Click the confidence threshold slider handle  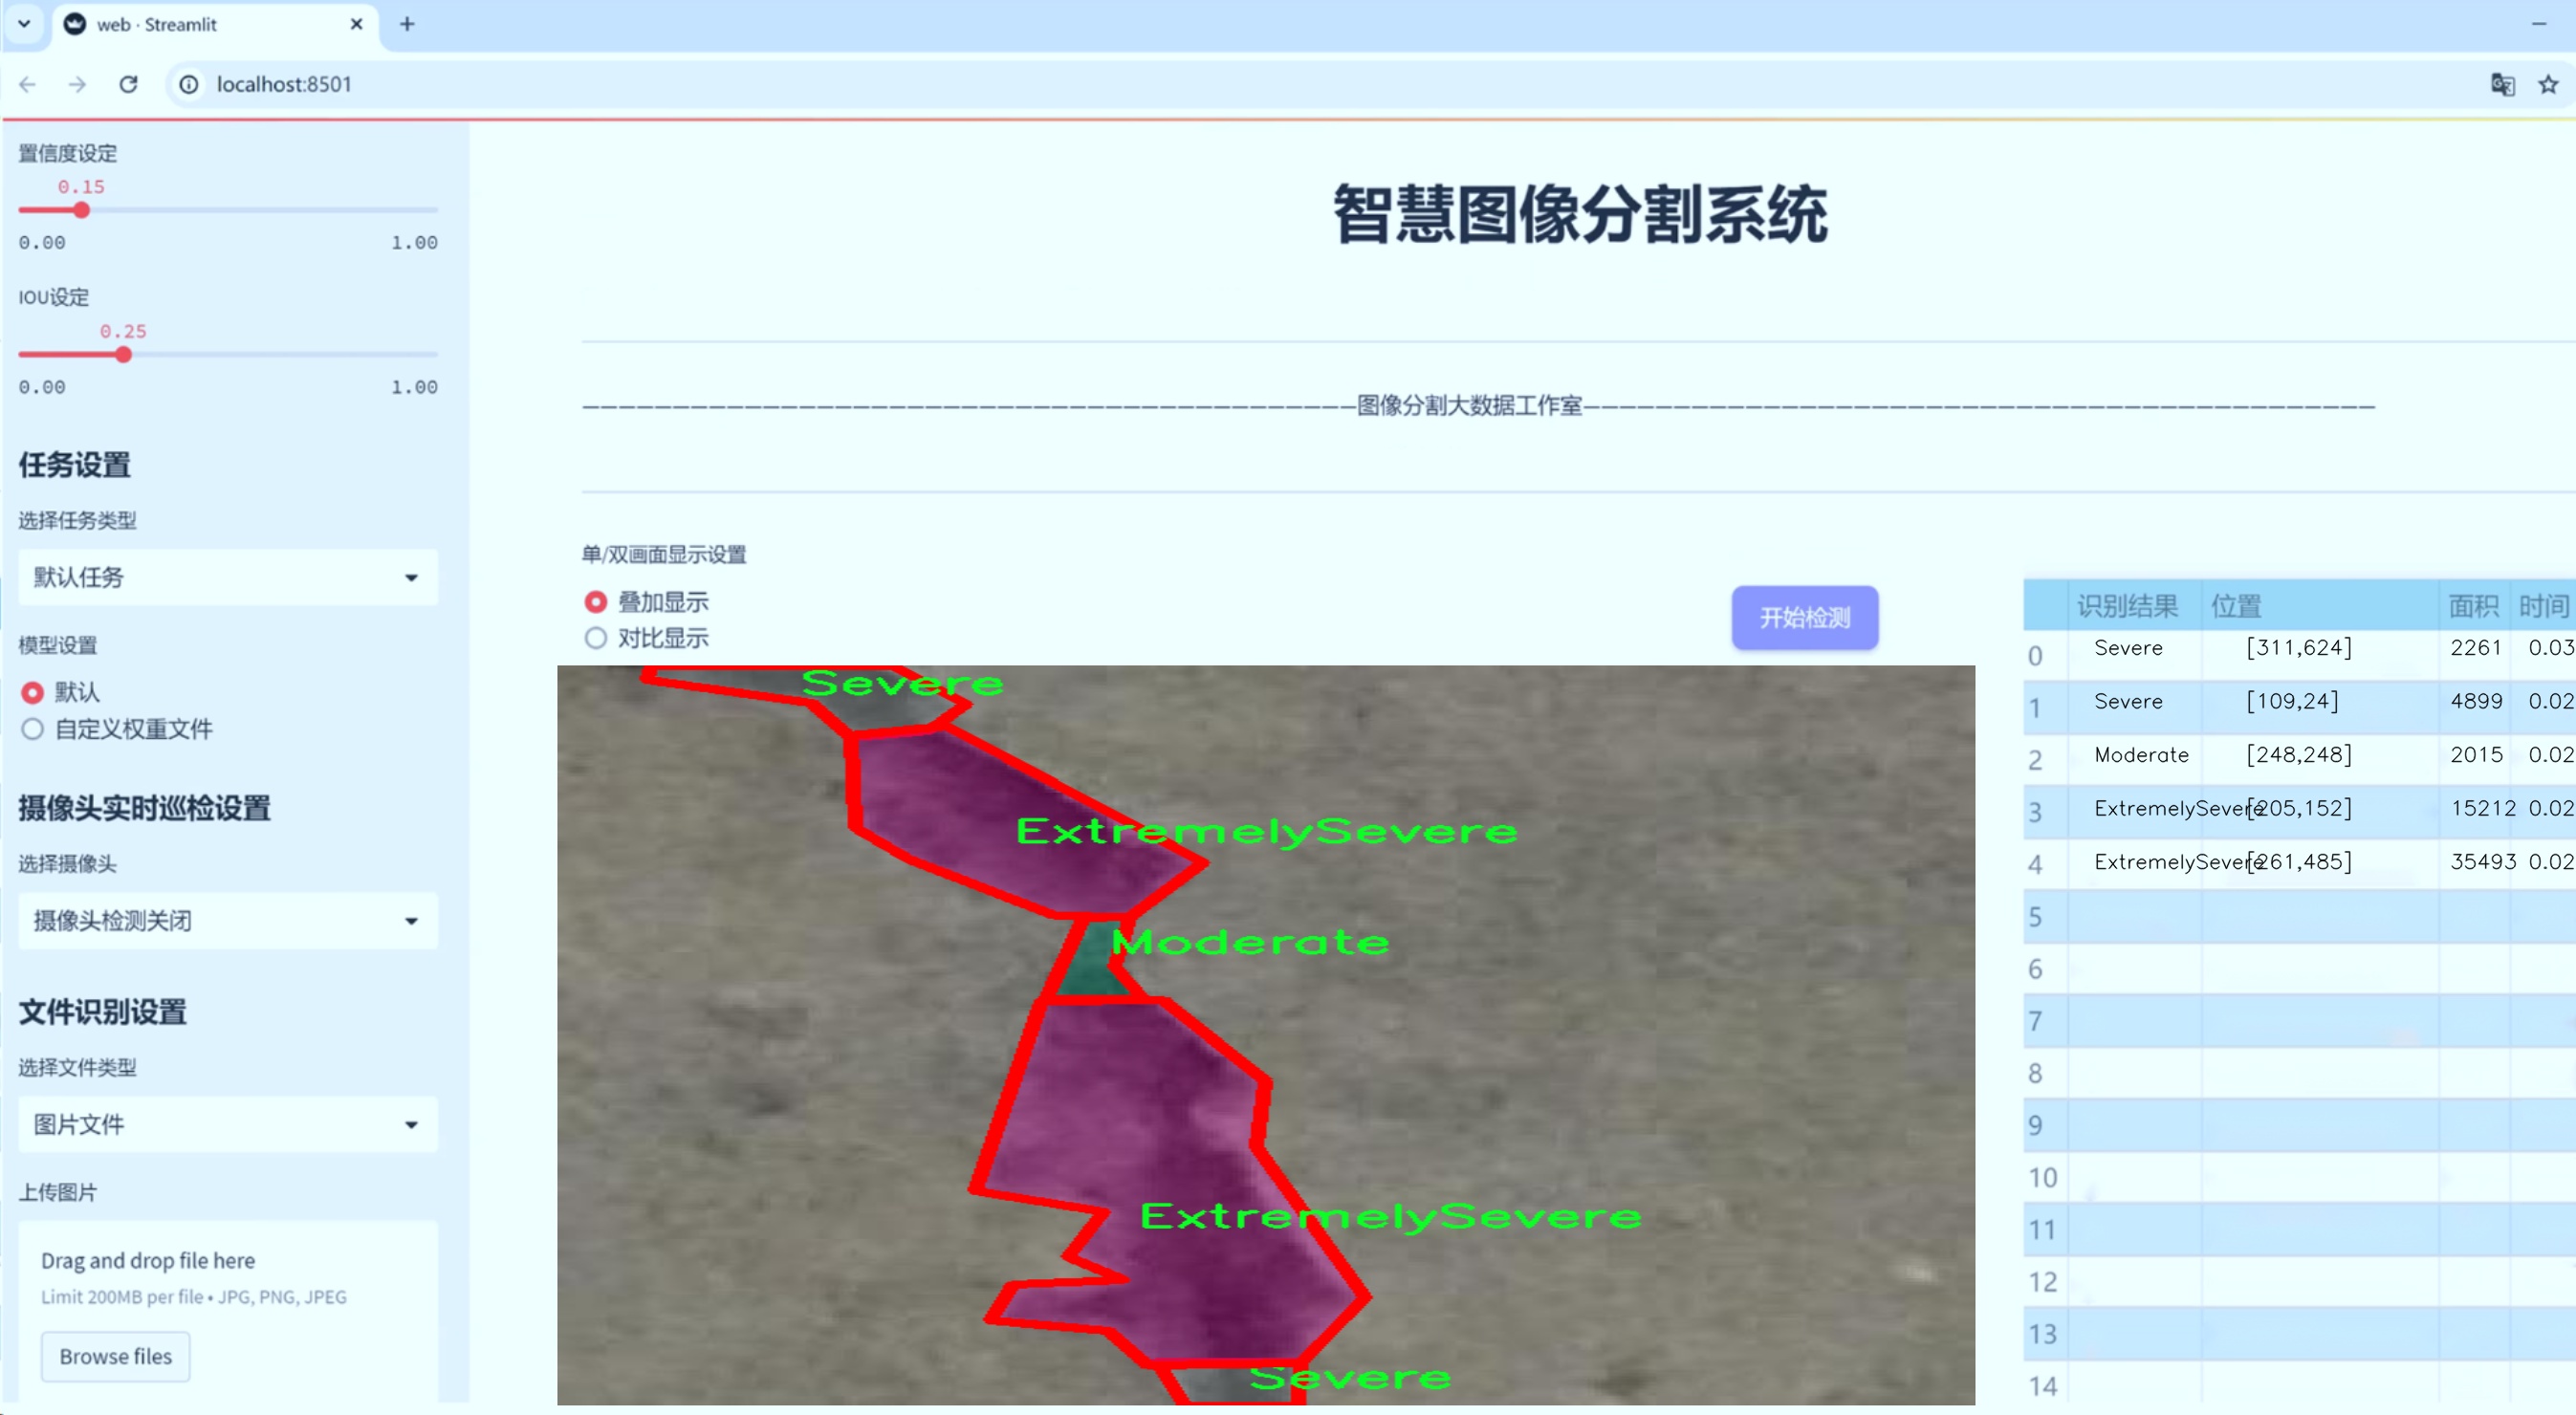82,210
